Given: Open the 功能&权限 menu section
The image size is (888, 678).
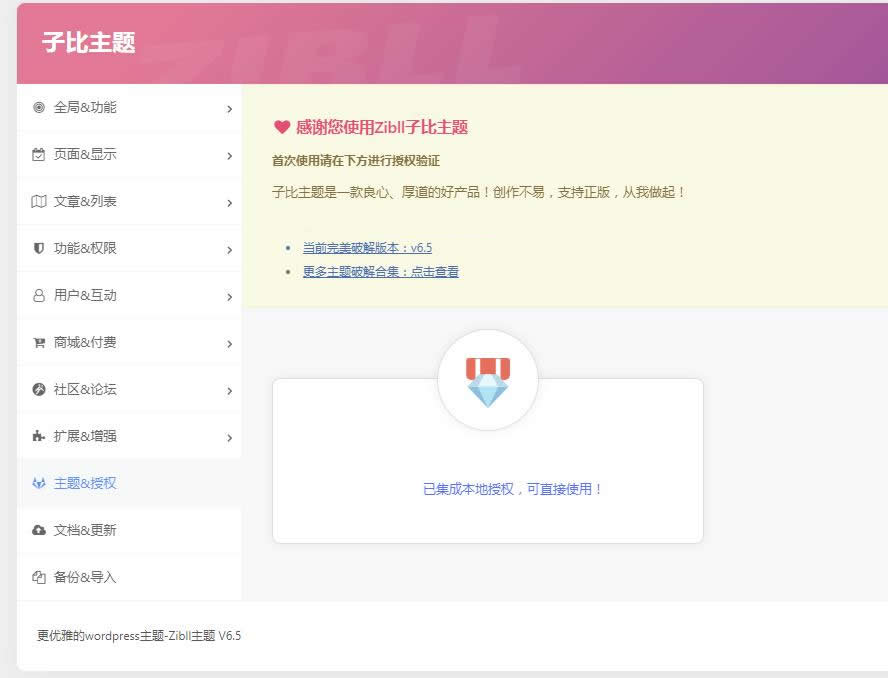Looking at the screenshot, I should click(130, 249).
